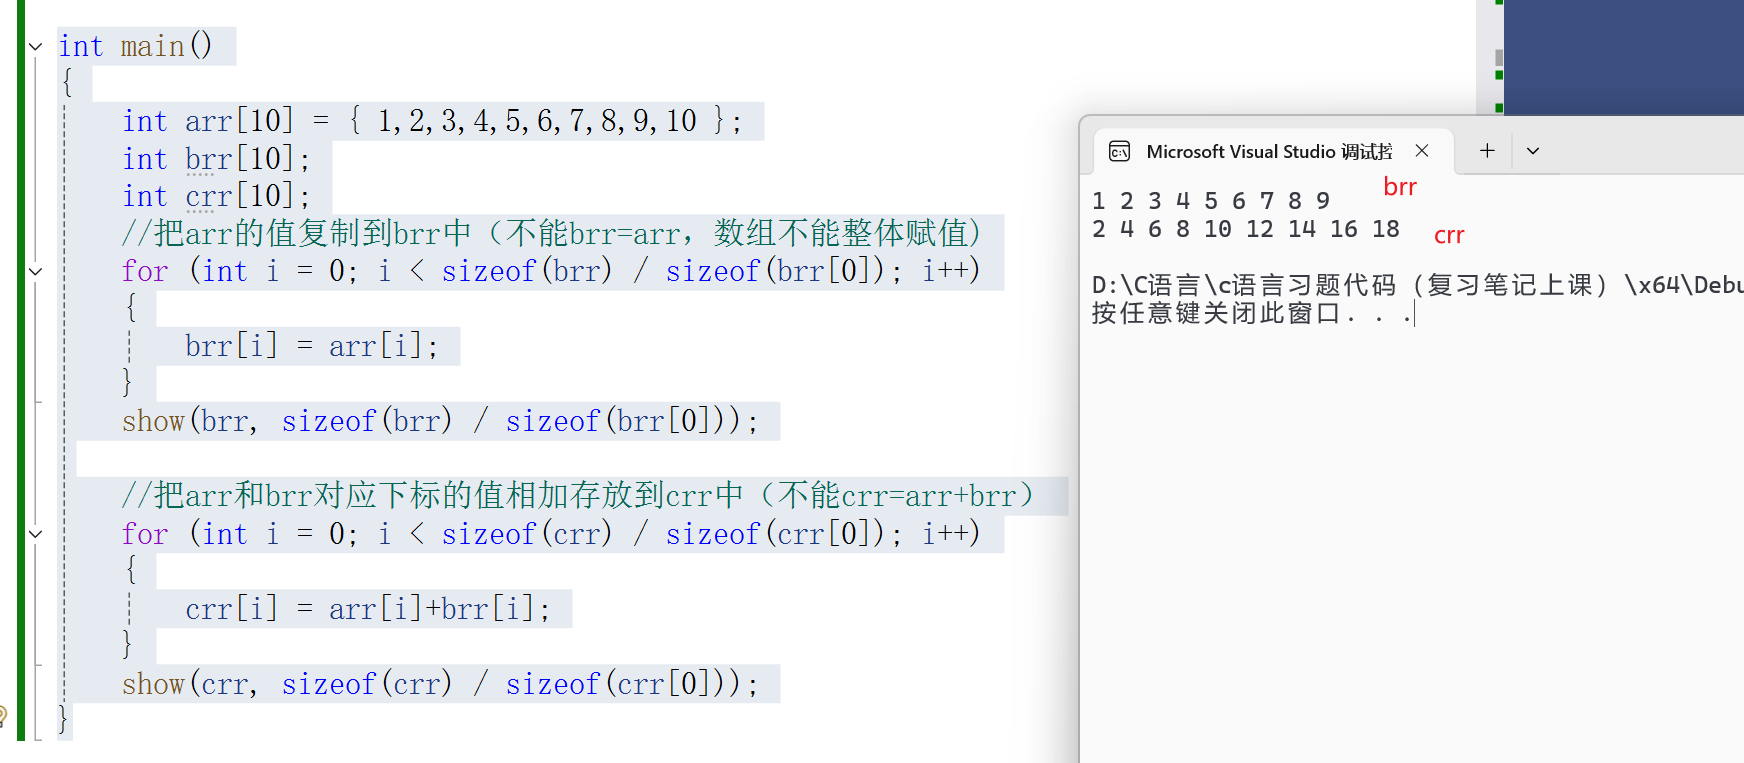
Task: Click the 'show(brr, ...)' call line
Action: click(440, 421)
